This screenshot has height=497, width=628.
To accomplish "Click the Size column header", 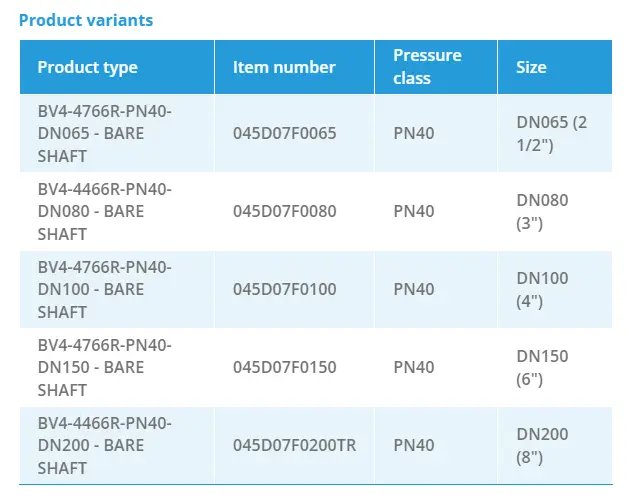I will pyautogui.click(x=531, y=67).
